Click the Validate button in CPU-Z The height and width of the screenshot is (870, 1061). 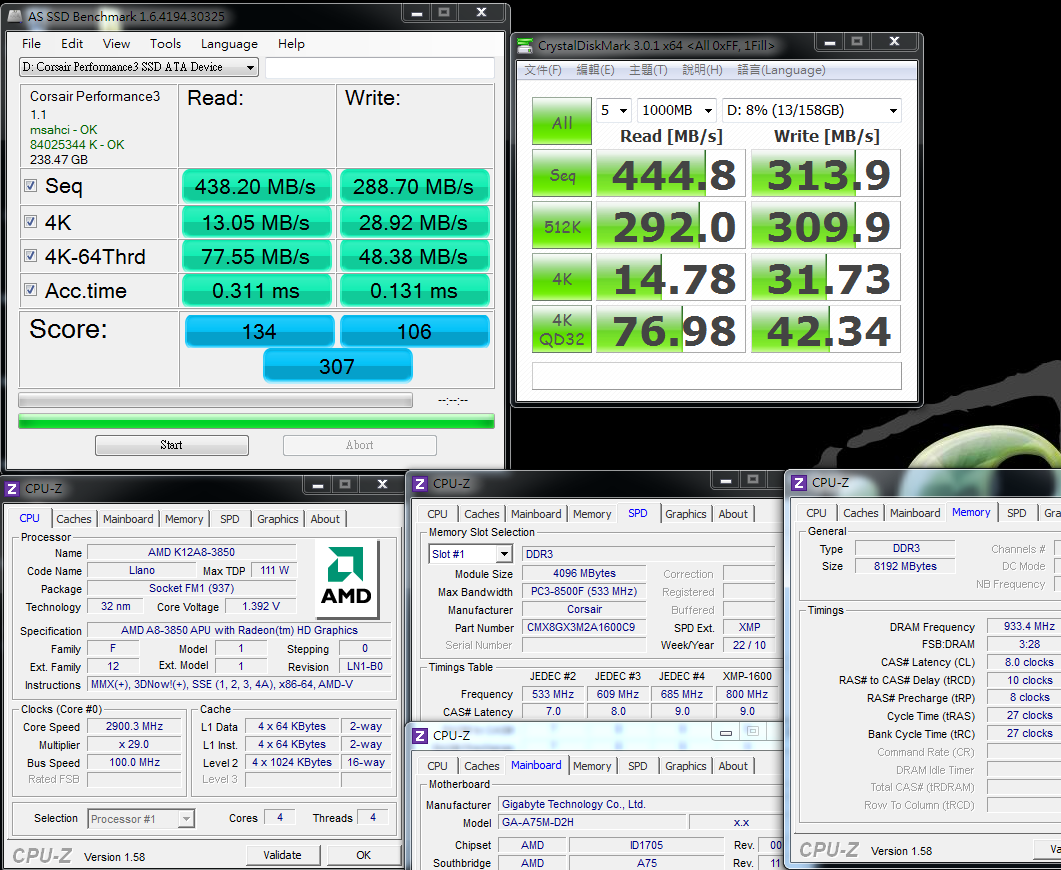(x=282, y=855)
